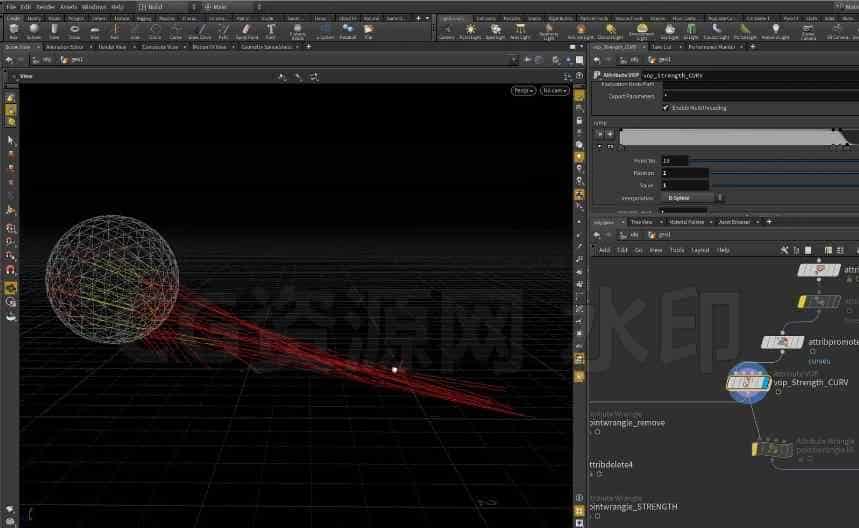Open network editor wrench tools icon

(x=784, y=250)
